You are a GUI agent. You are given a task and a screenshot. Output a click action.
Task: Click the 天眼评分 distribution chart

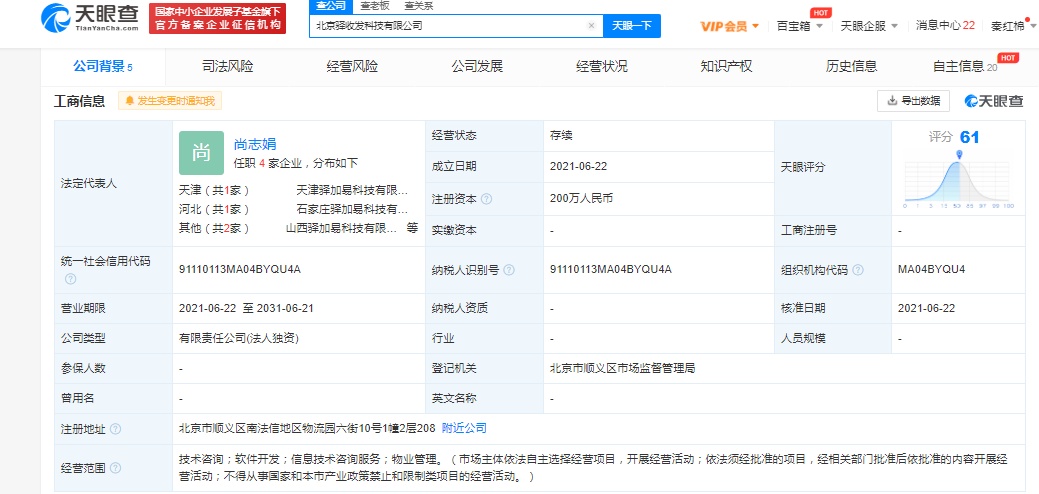pos(958,181)
